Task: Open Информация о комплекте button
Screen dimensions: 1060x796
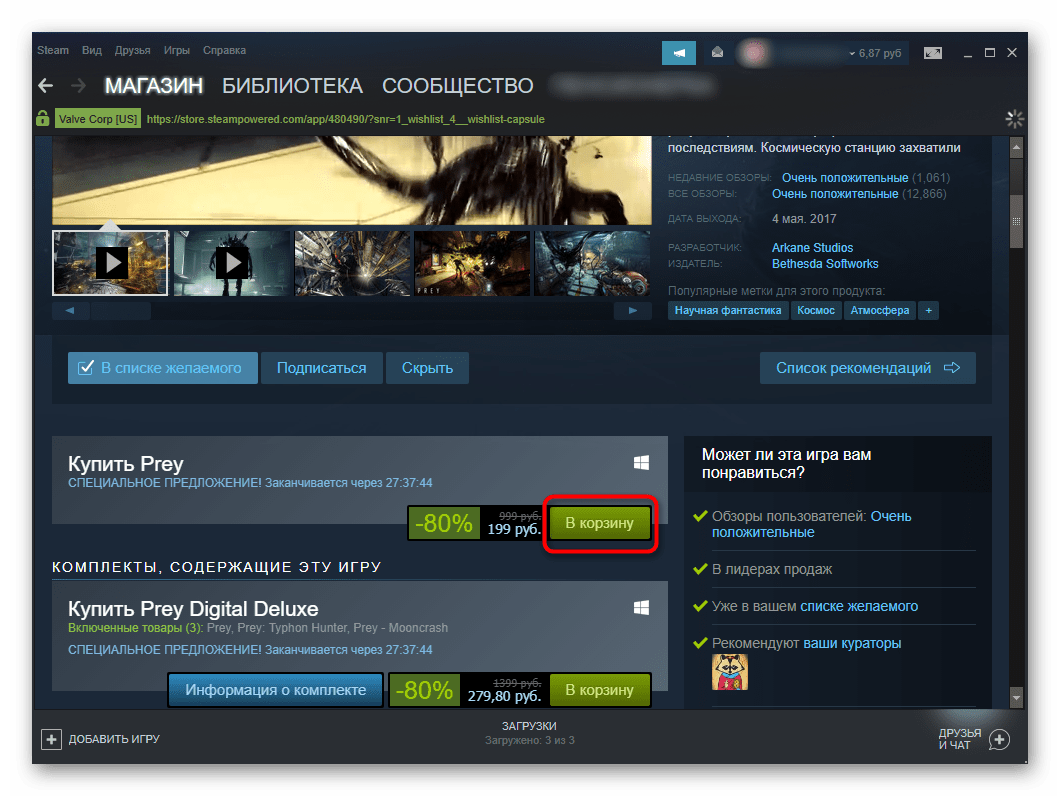Action: 276,690
